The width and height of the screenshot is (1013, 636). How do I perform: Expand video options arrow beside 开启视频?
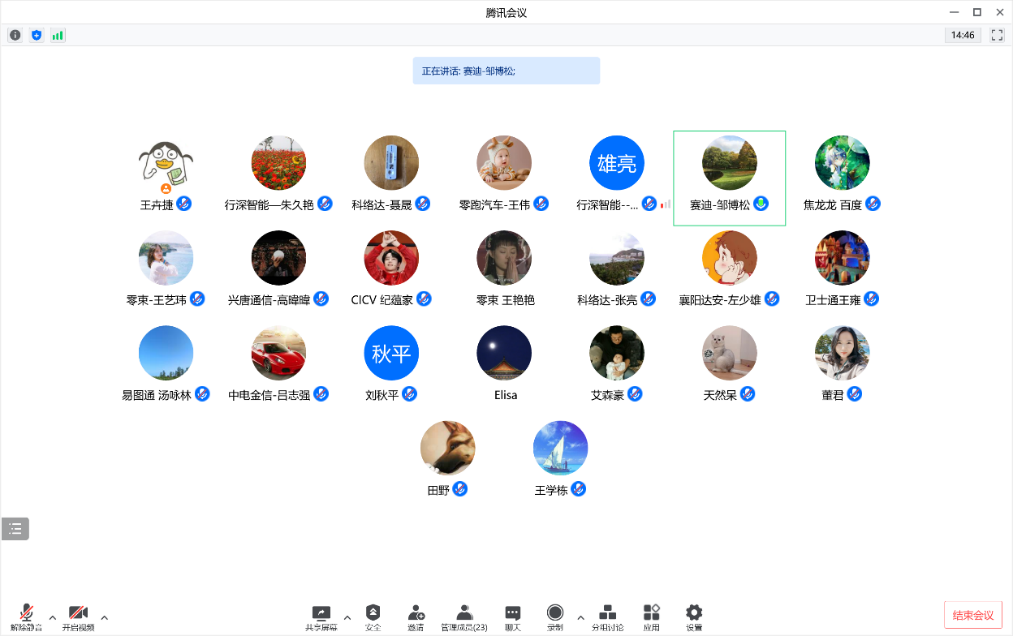point(104,618)
